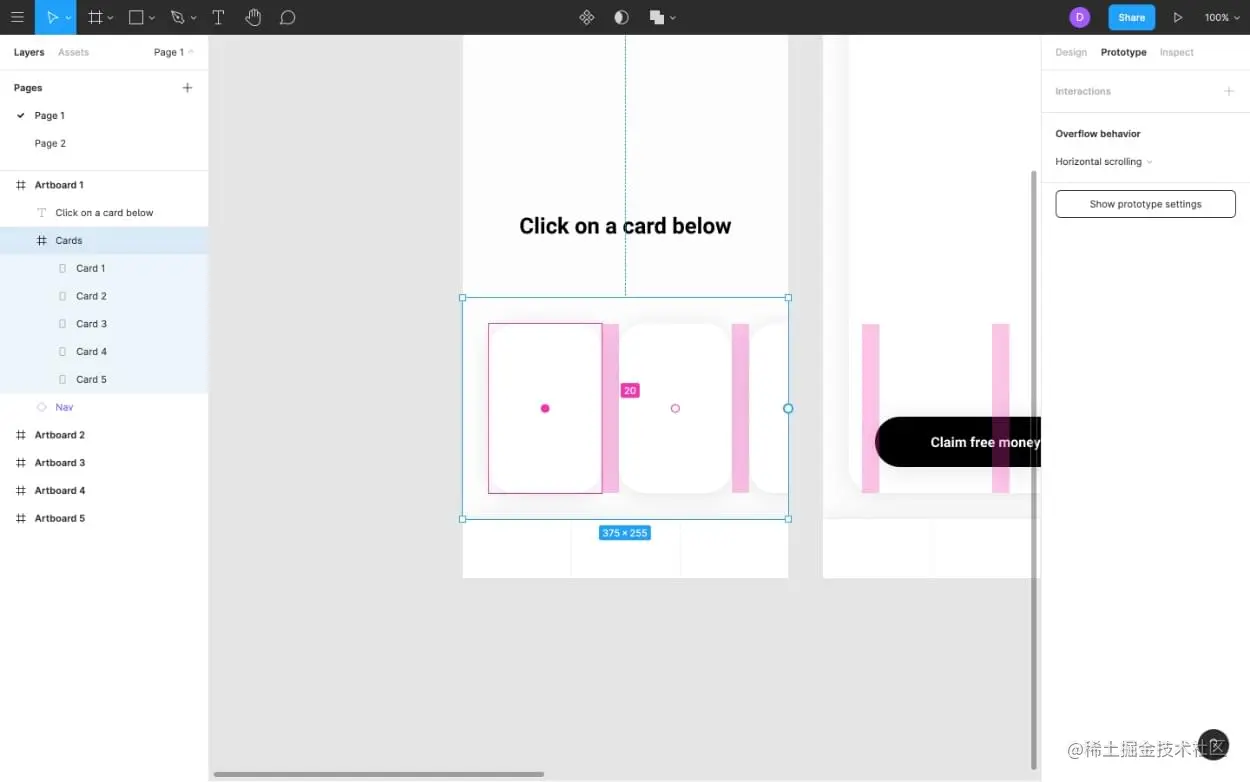
Task: Select the Pen tool
Action: click(x=177, y=17)
